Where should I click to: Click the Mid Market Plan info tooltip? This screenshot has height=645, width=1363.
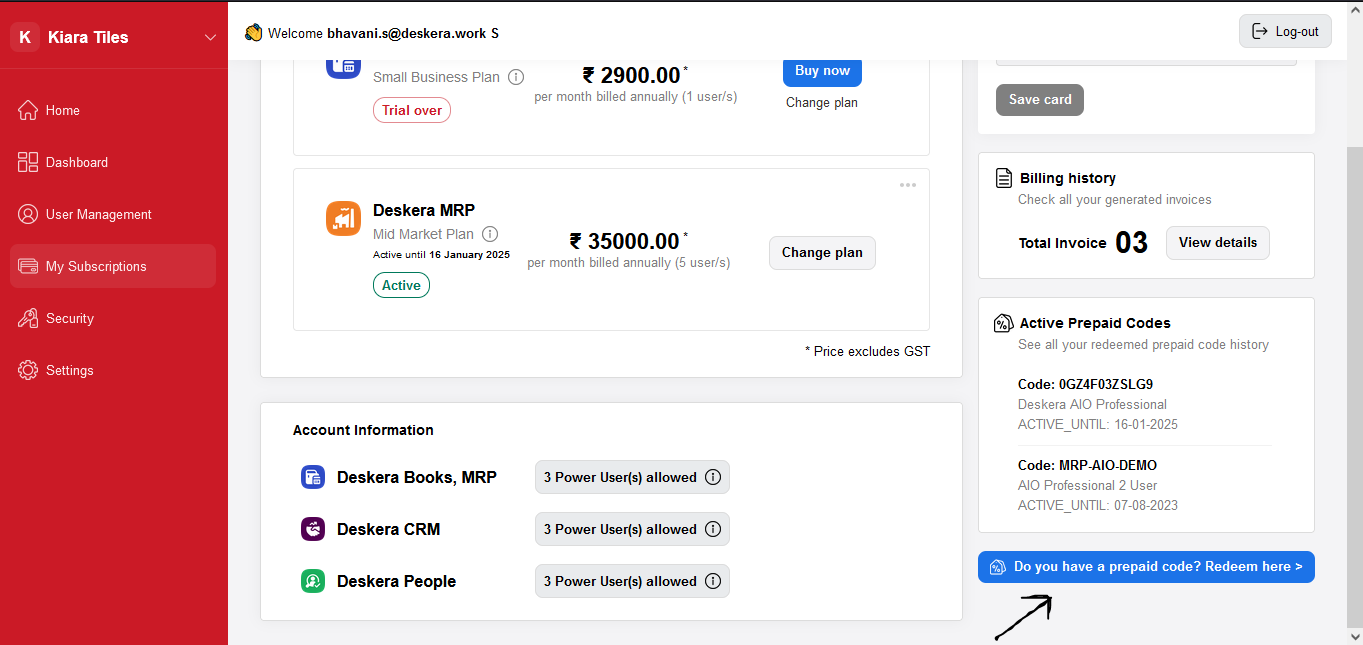coord(489,233)
